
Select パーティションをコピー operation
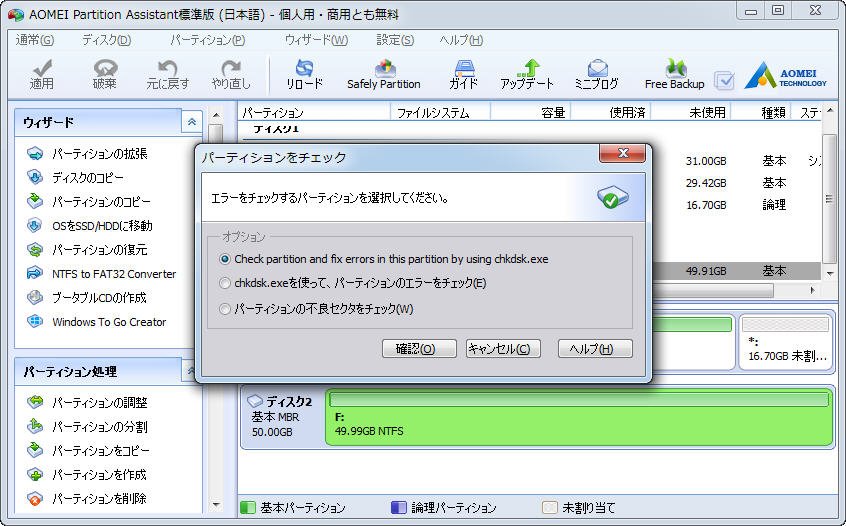(x=88, y=450)
